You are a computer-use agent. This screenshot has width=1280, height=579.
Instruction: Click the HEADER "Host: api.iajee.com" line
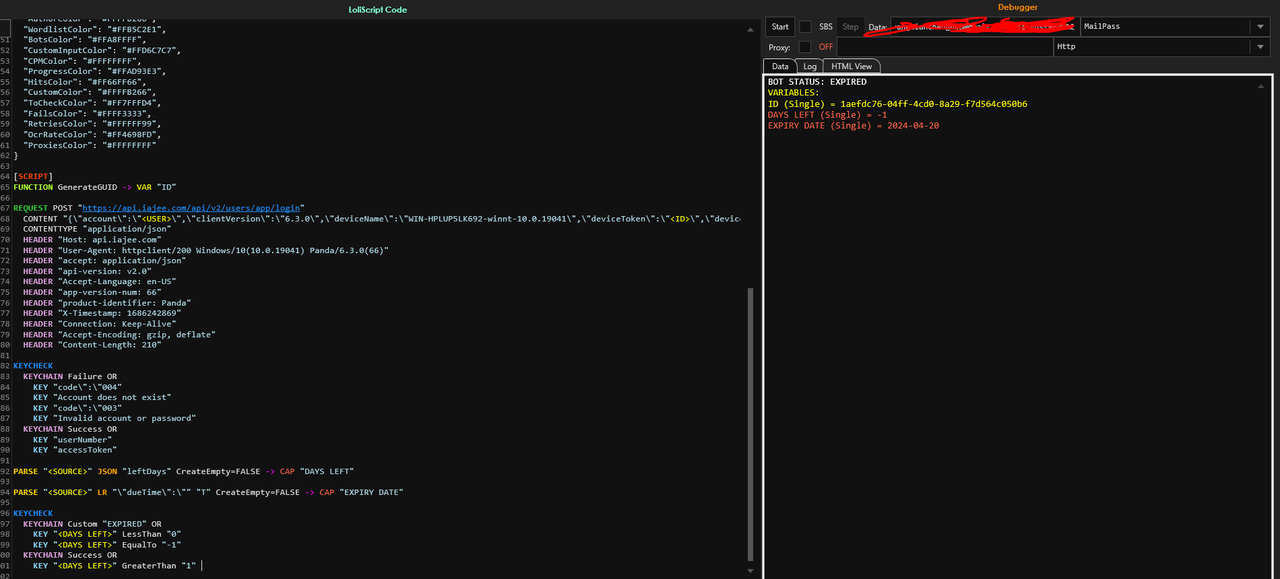click(x=92, y=239)
